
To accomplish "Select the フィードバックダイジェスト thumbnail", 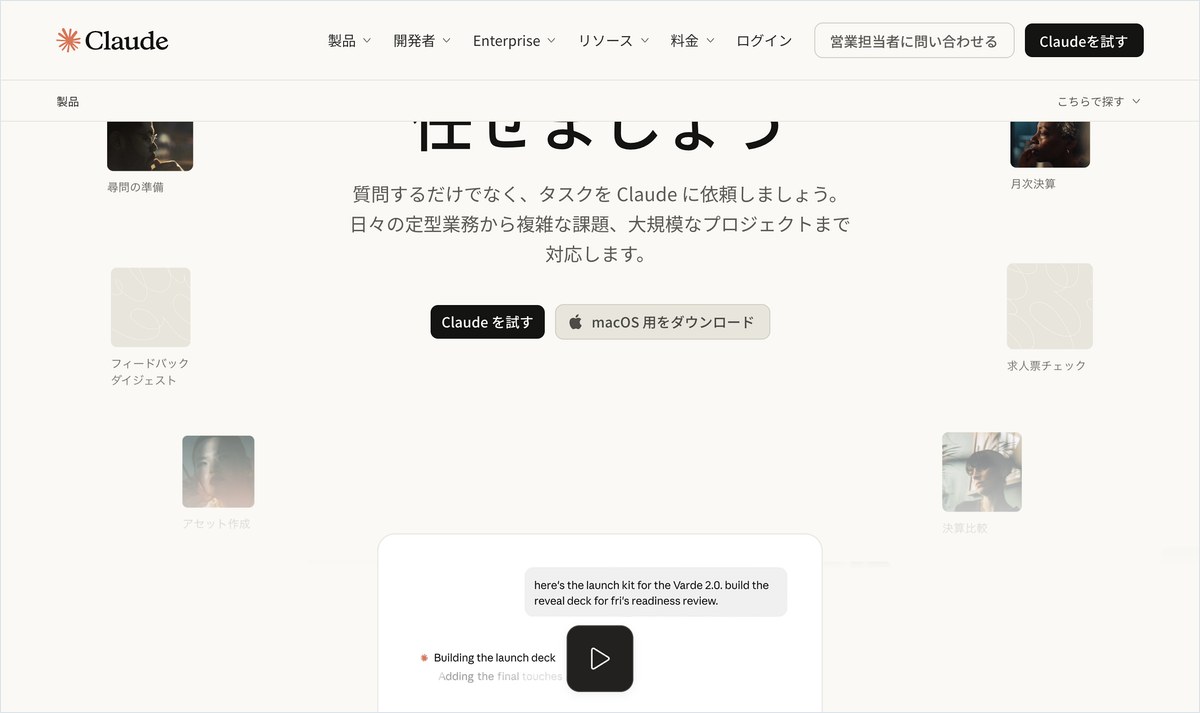I will point(150,307).
